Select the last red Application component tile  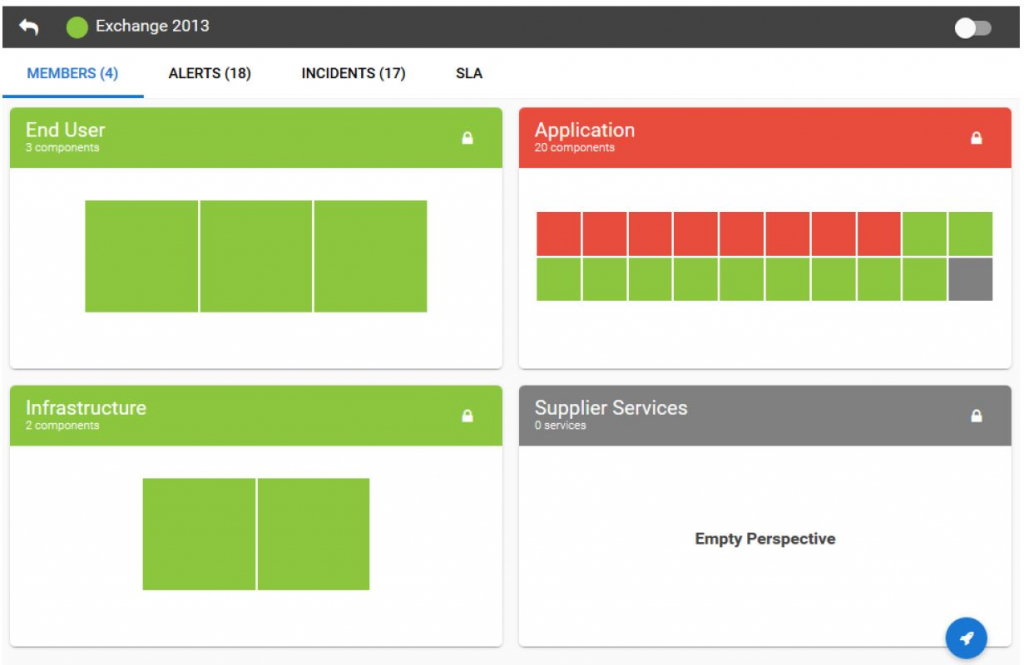pos(879,234)
